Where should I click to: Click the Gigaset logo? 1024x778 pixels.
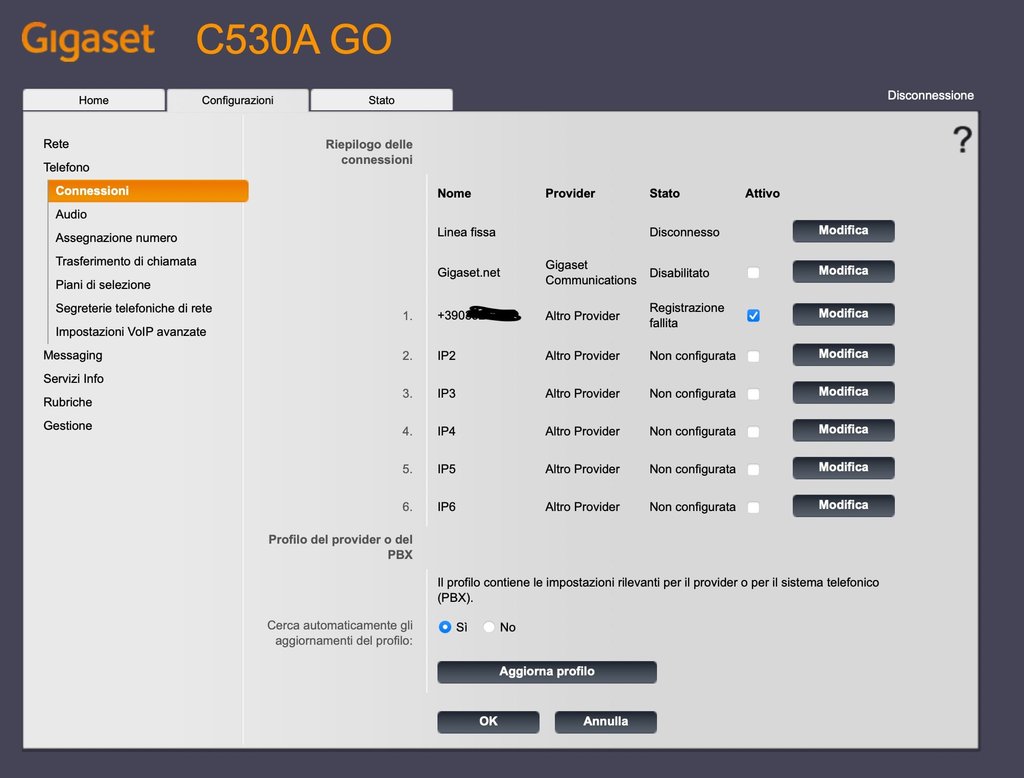tap(88, 40)
